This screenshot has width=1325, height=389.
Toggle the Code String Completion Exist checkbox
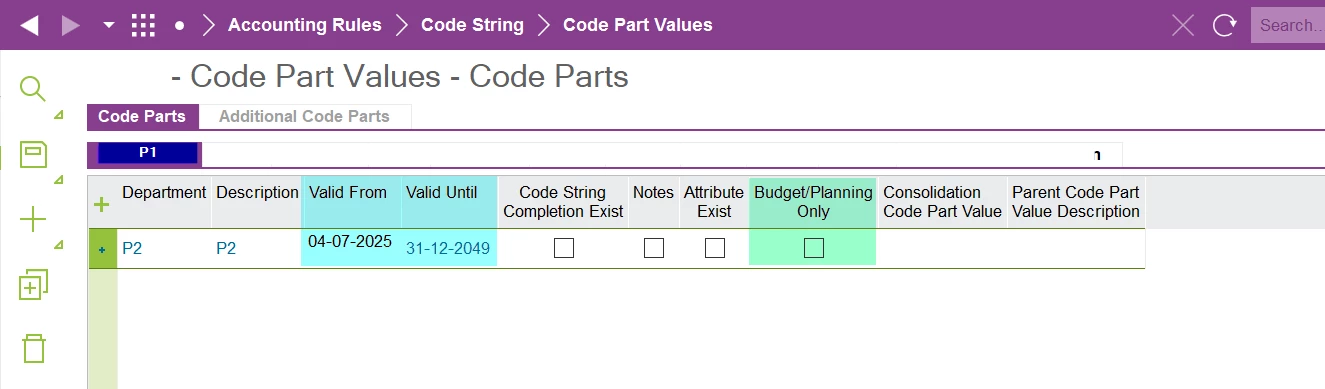click(x=564, y=248)
